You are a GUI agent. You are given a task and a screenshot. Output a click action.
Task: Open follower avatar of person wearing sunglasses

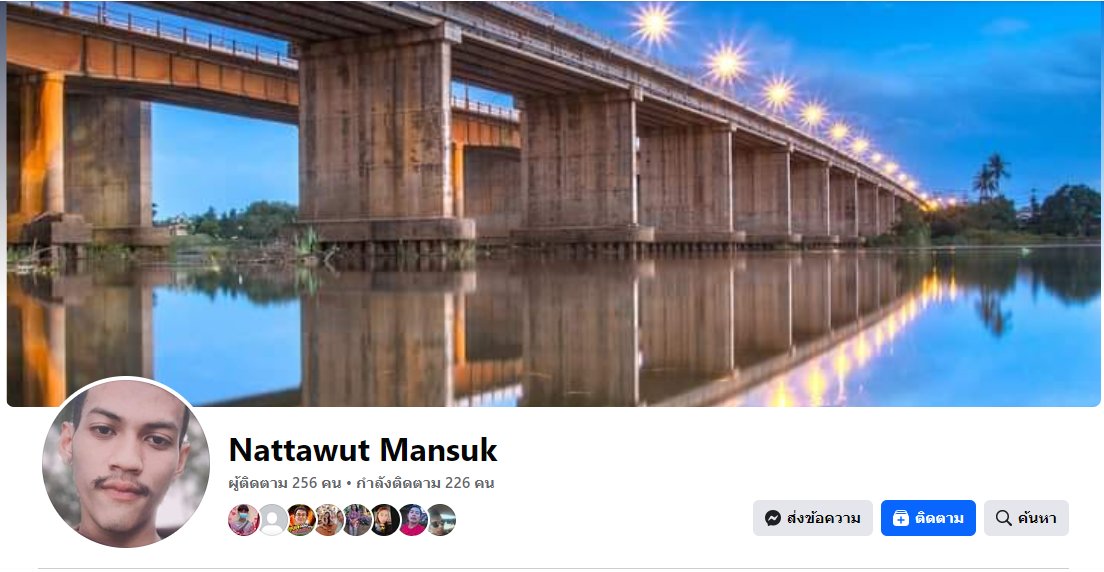coord(441,520)
